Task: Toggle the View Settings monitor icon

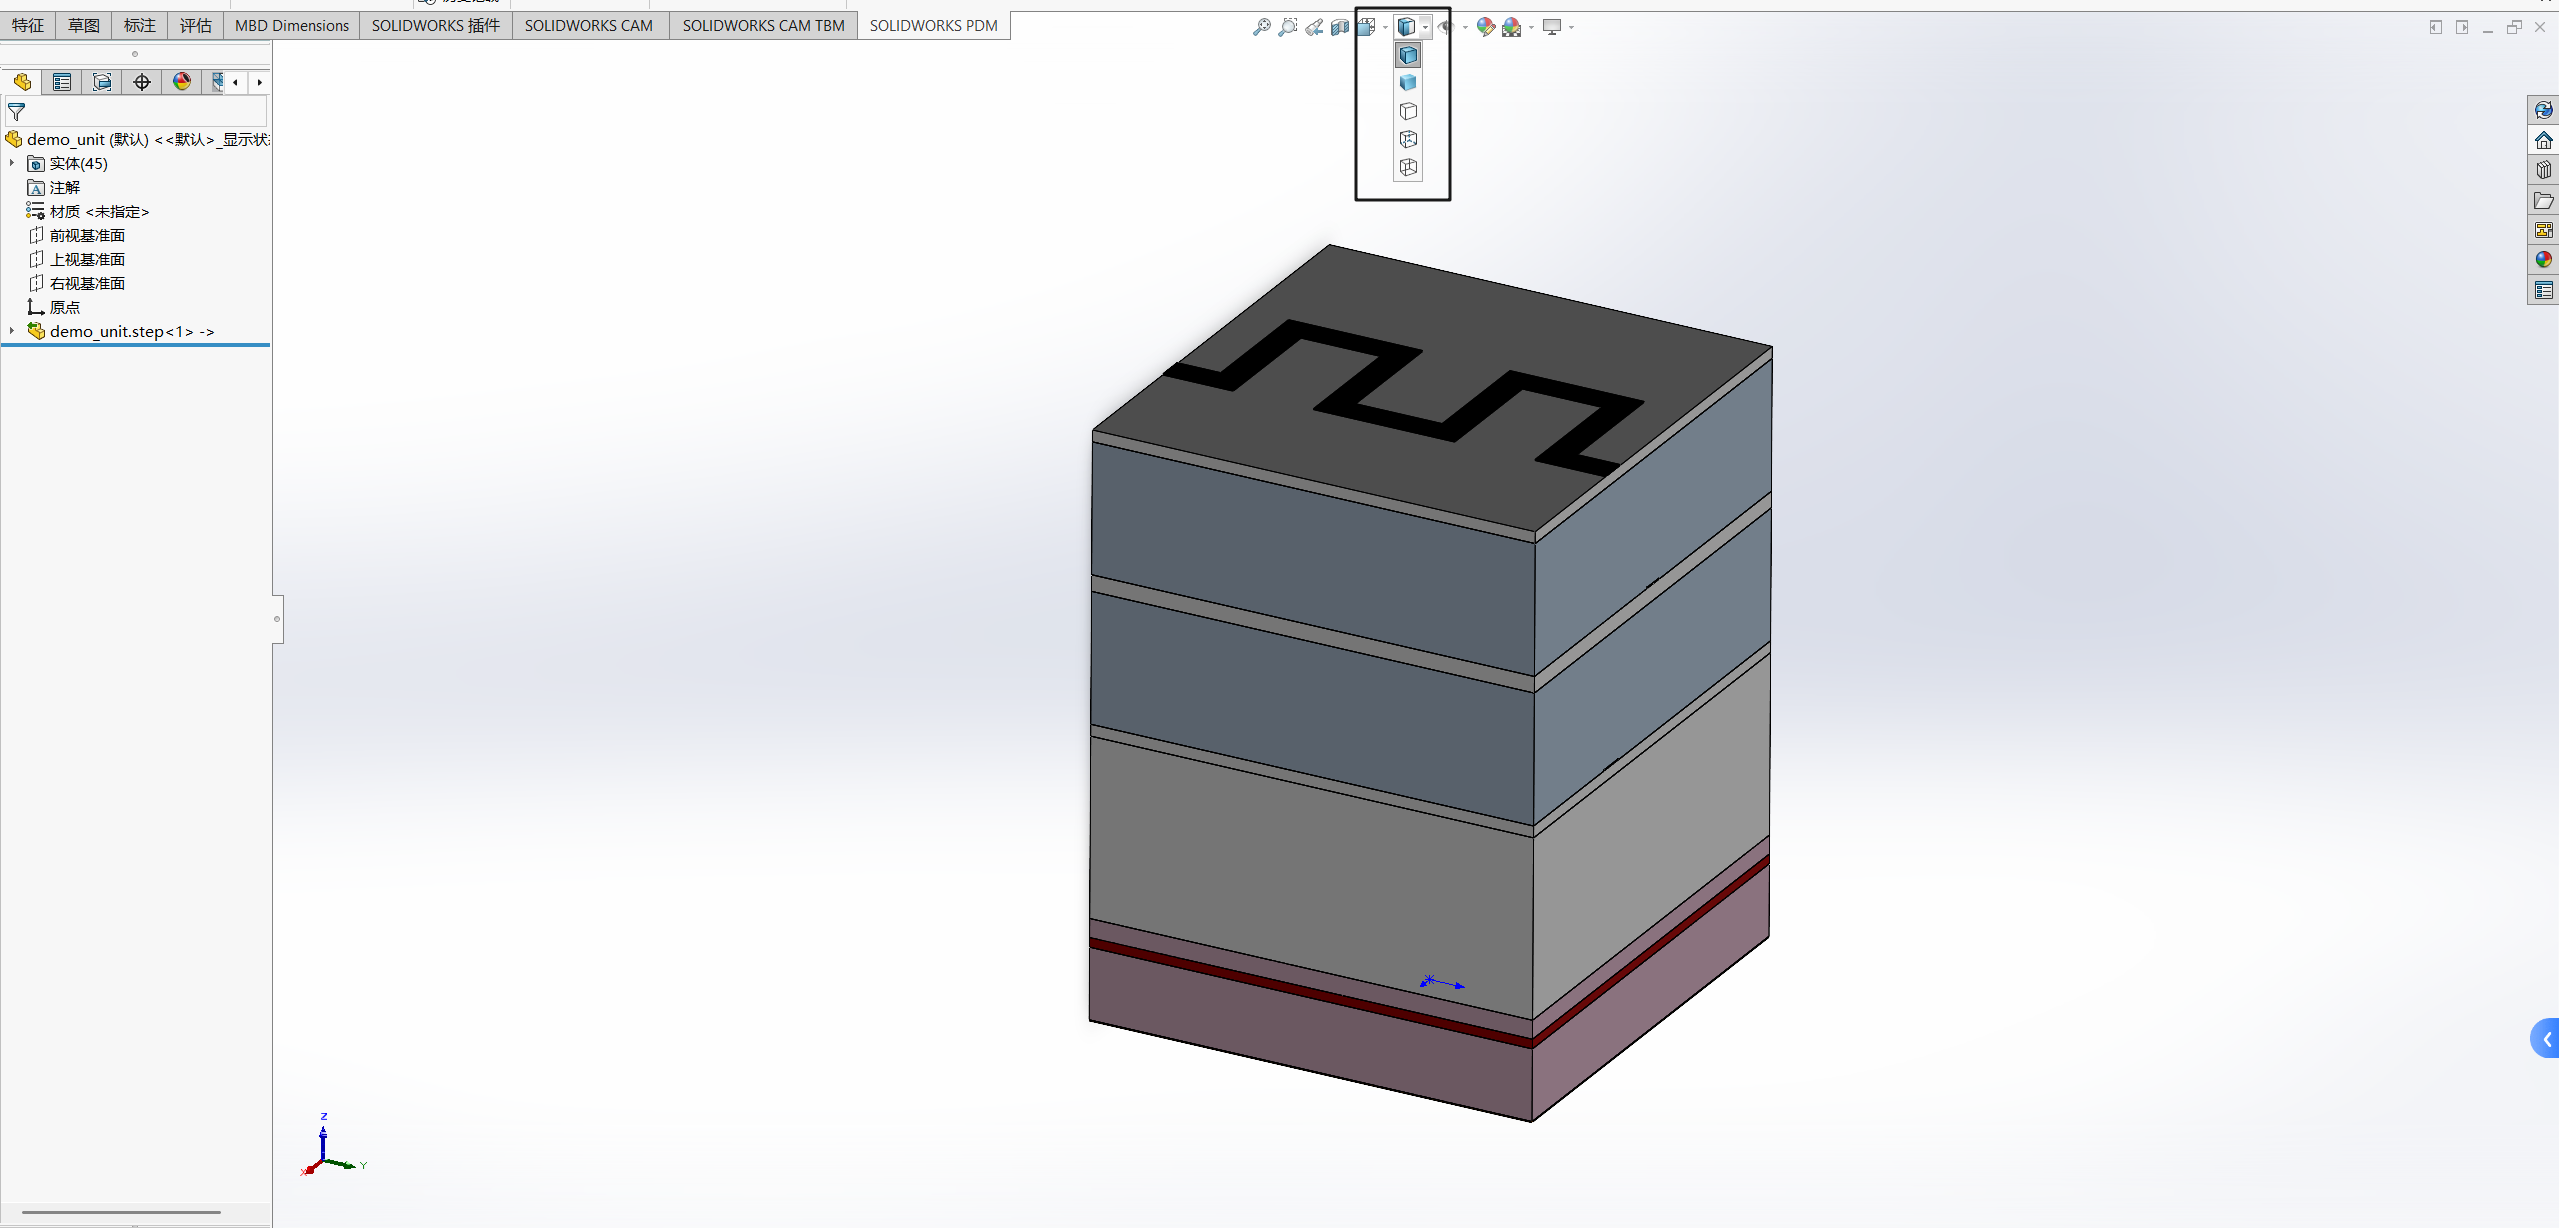Action: point(1553,27)
